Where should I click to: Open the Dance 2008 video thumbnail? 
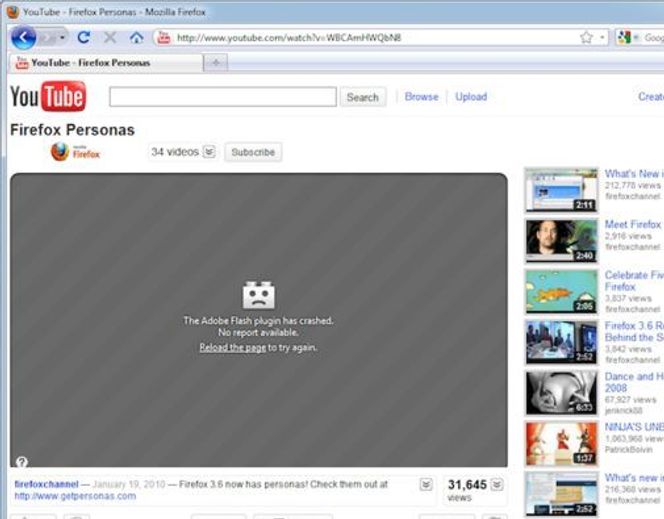click(561, 393)
